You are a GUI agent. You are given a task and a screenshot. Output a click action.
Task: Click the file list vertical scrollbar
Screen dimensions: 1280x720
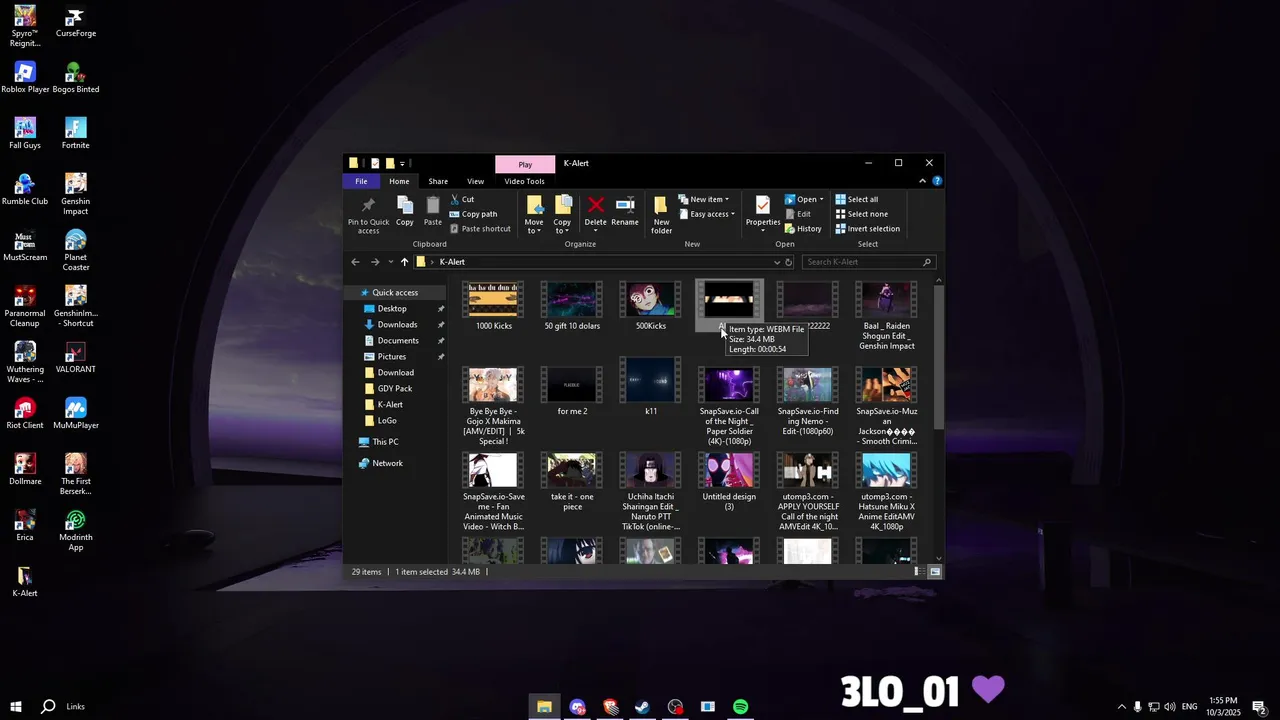(938, 358)
